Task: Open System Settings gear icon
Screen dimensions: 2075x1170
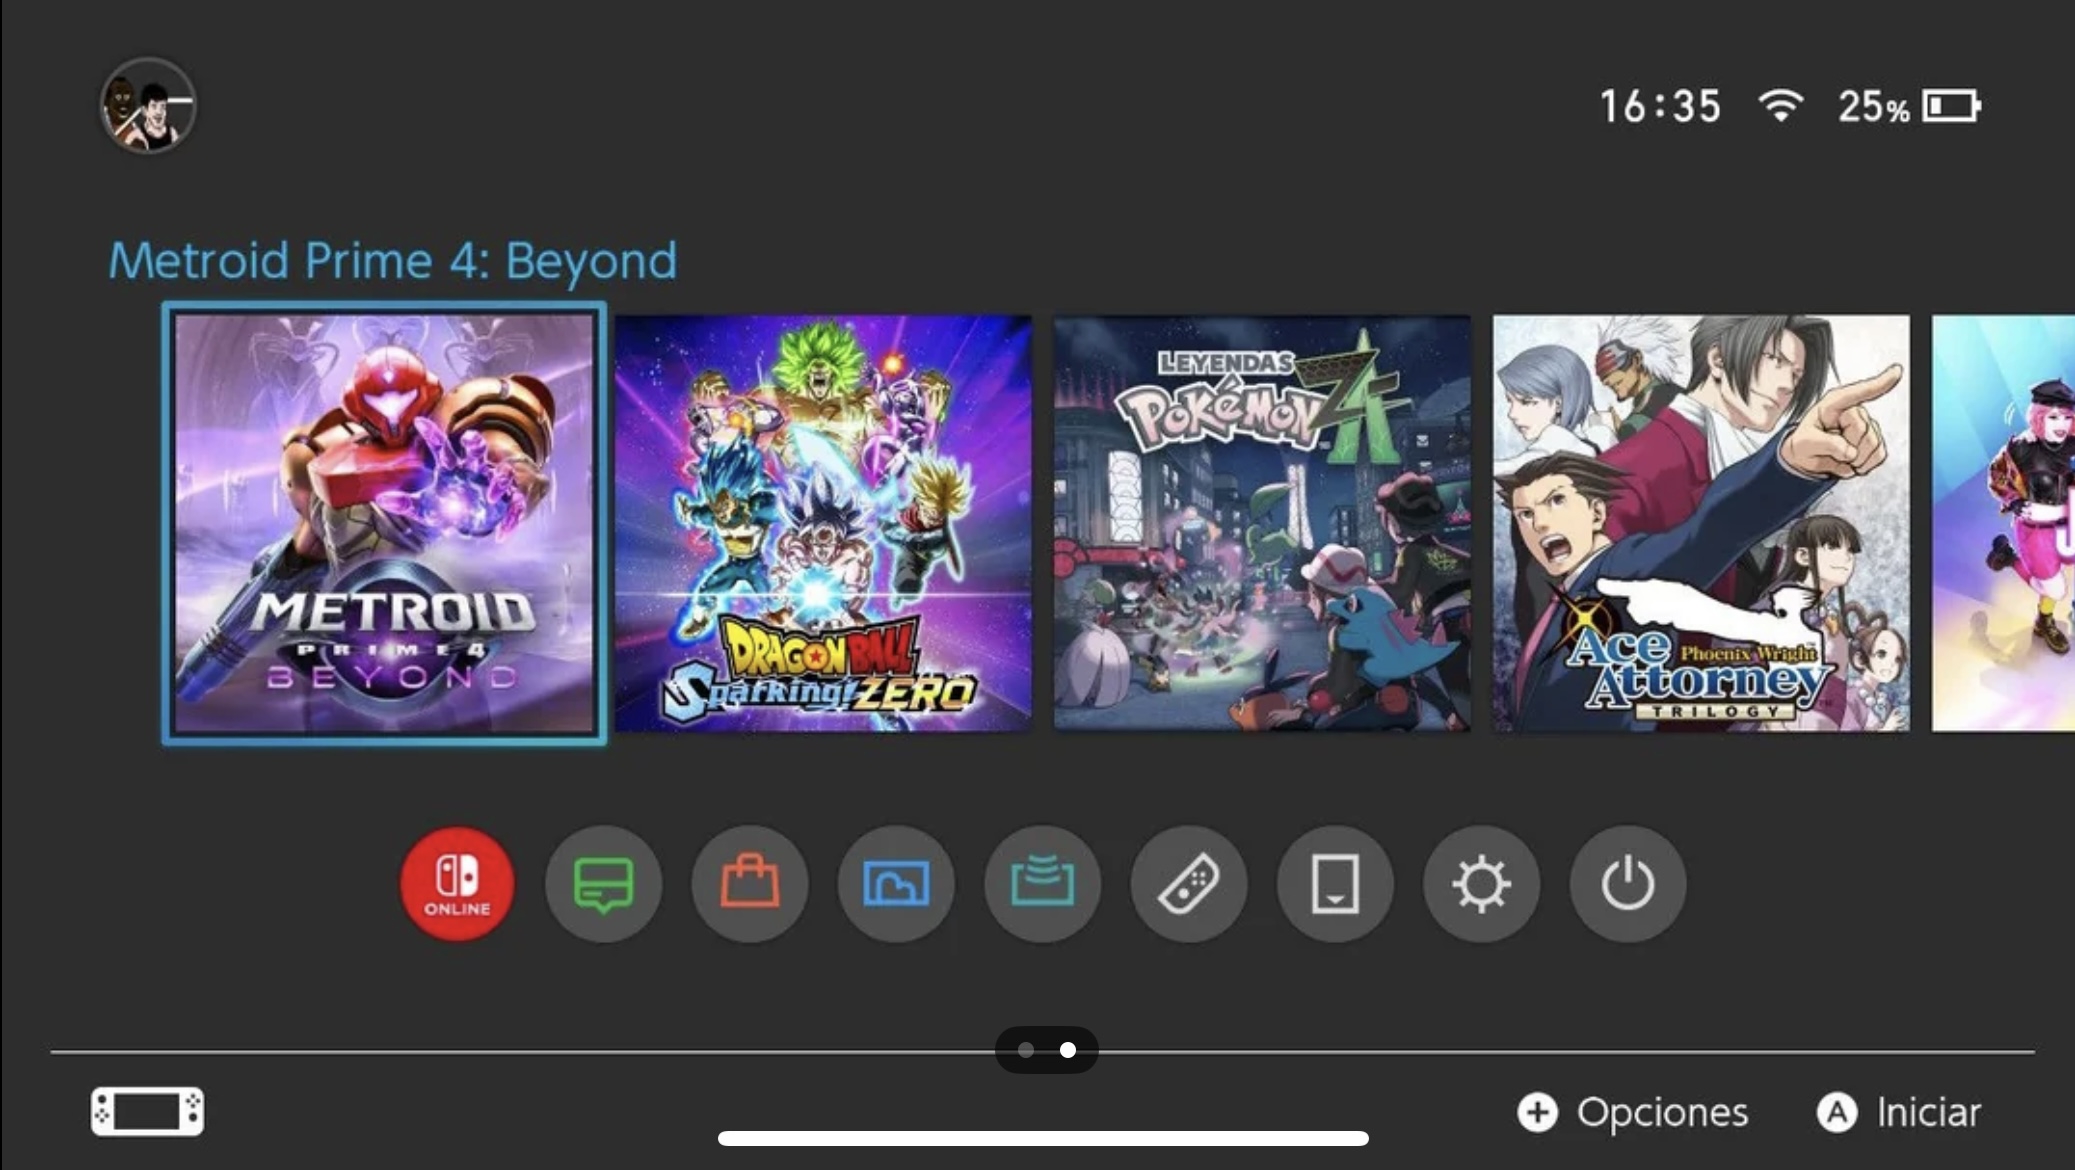Action: pyautogui.click(x=1481, y=884)
